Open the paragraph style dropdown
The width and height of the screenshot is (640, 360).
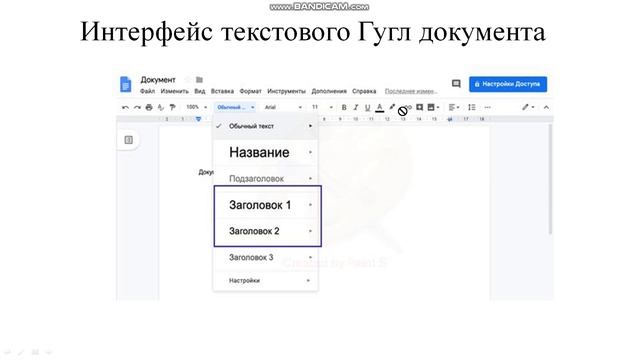pyautogui.click(x=236, y=107)
